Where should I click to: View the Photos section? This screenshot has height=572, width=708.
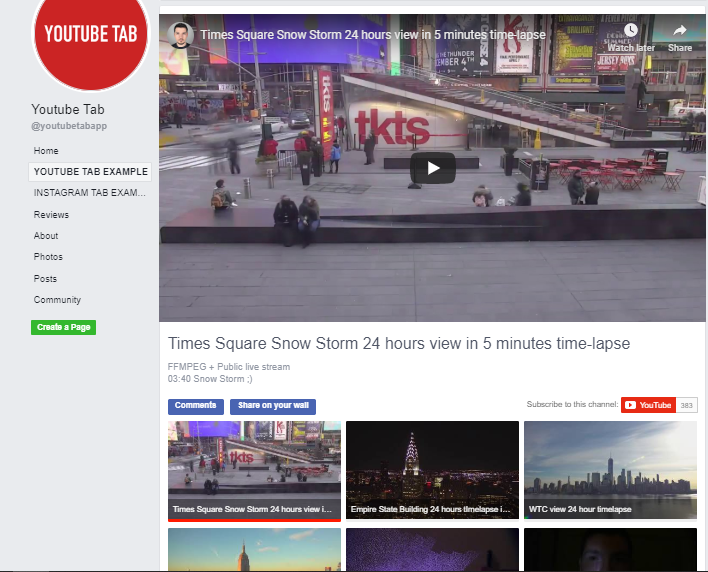point(48,257)
